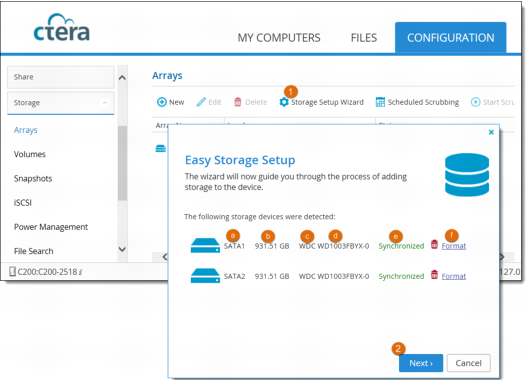Open Scheduled Scrubbing calendar icon
The height and width of the screenshot is (380, 530).
[x=380, y=102]
